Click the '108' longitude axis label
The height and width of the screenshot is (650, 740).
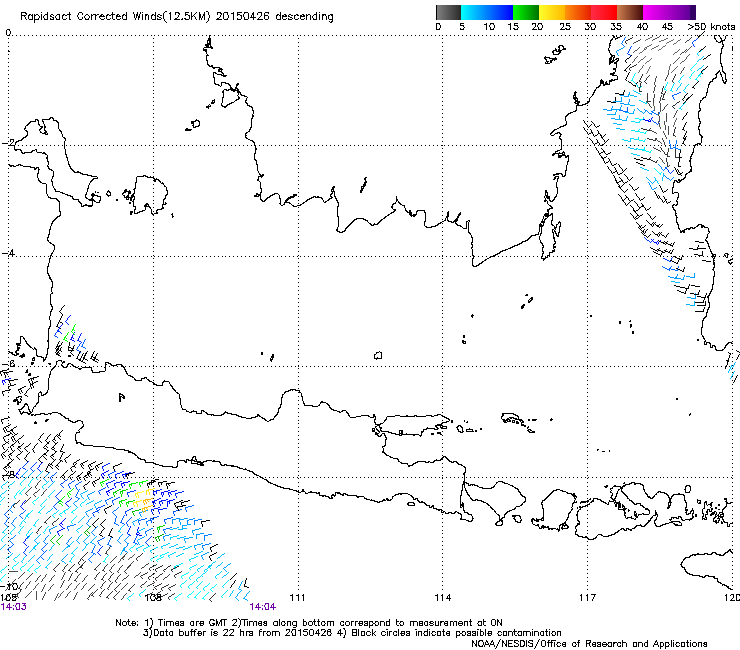pos(153,598)
